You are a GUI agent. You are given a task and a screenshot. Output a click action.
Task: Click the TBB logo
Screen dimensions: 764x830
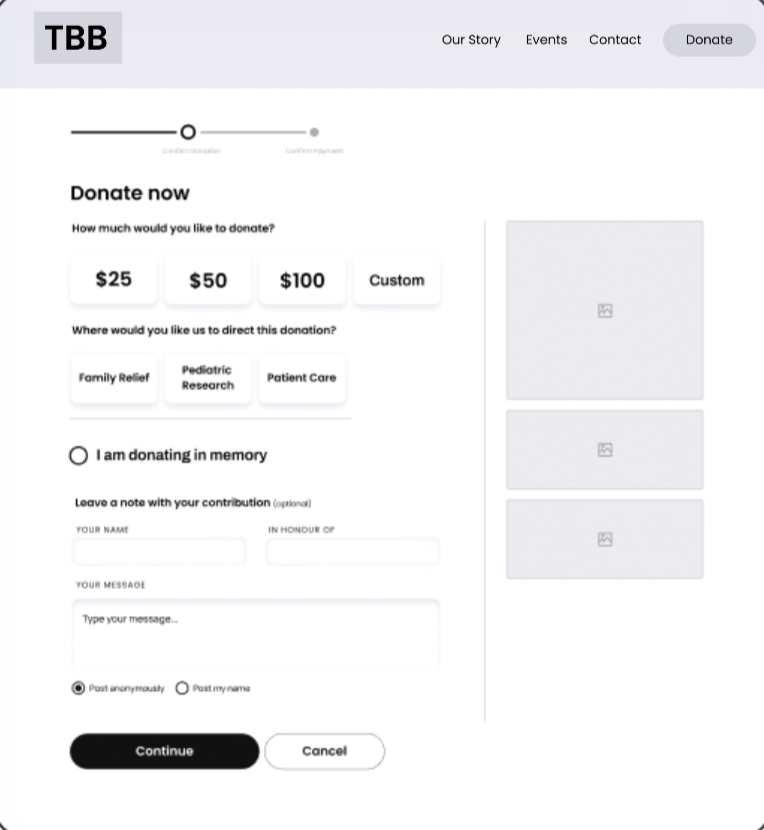click(x=78, y=38)
